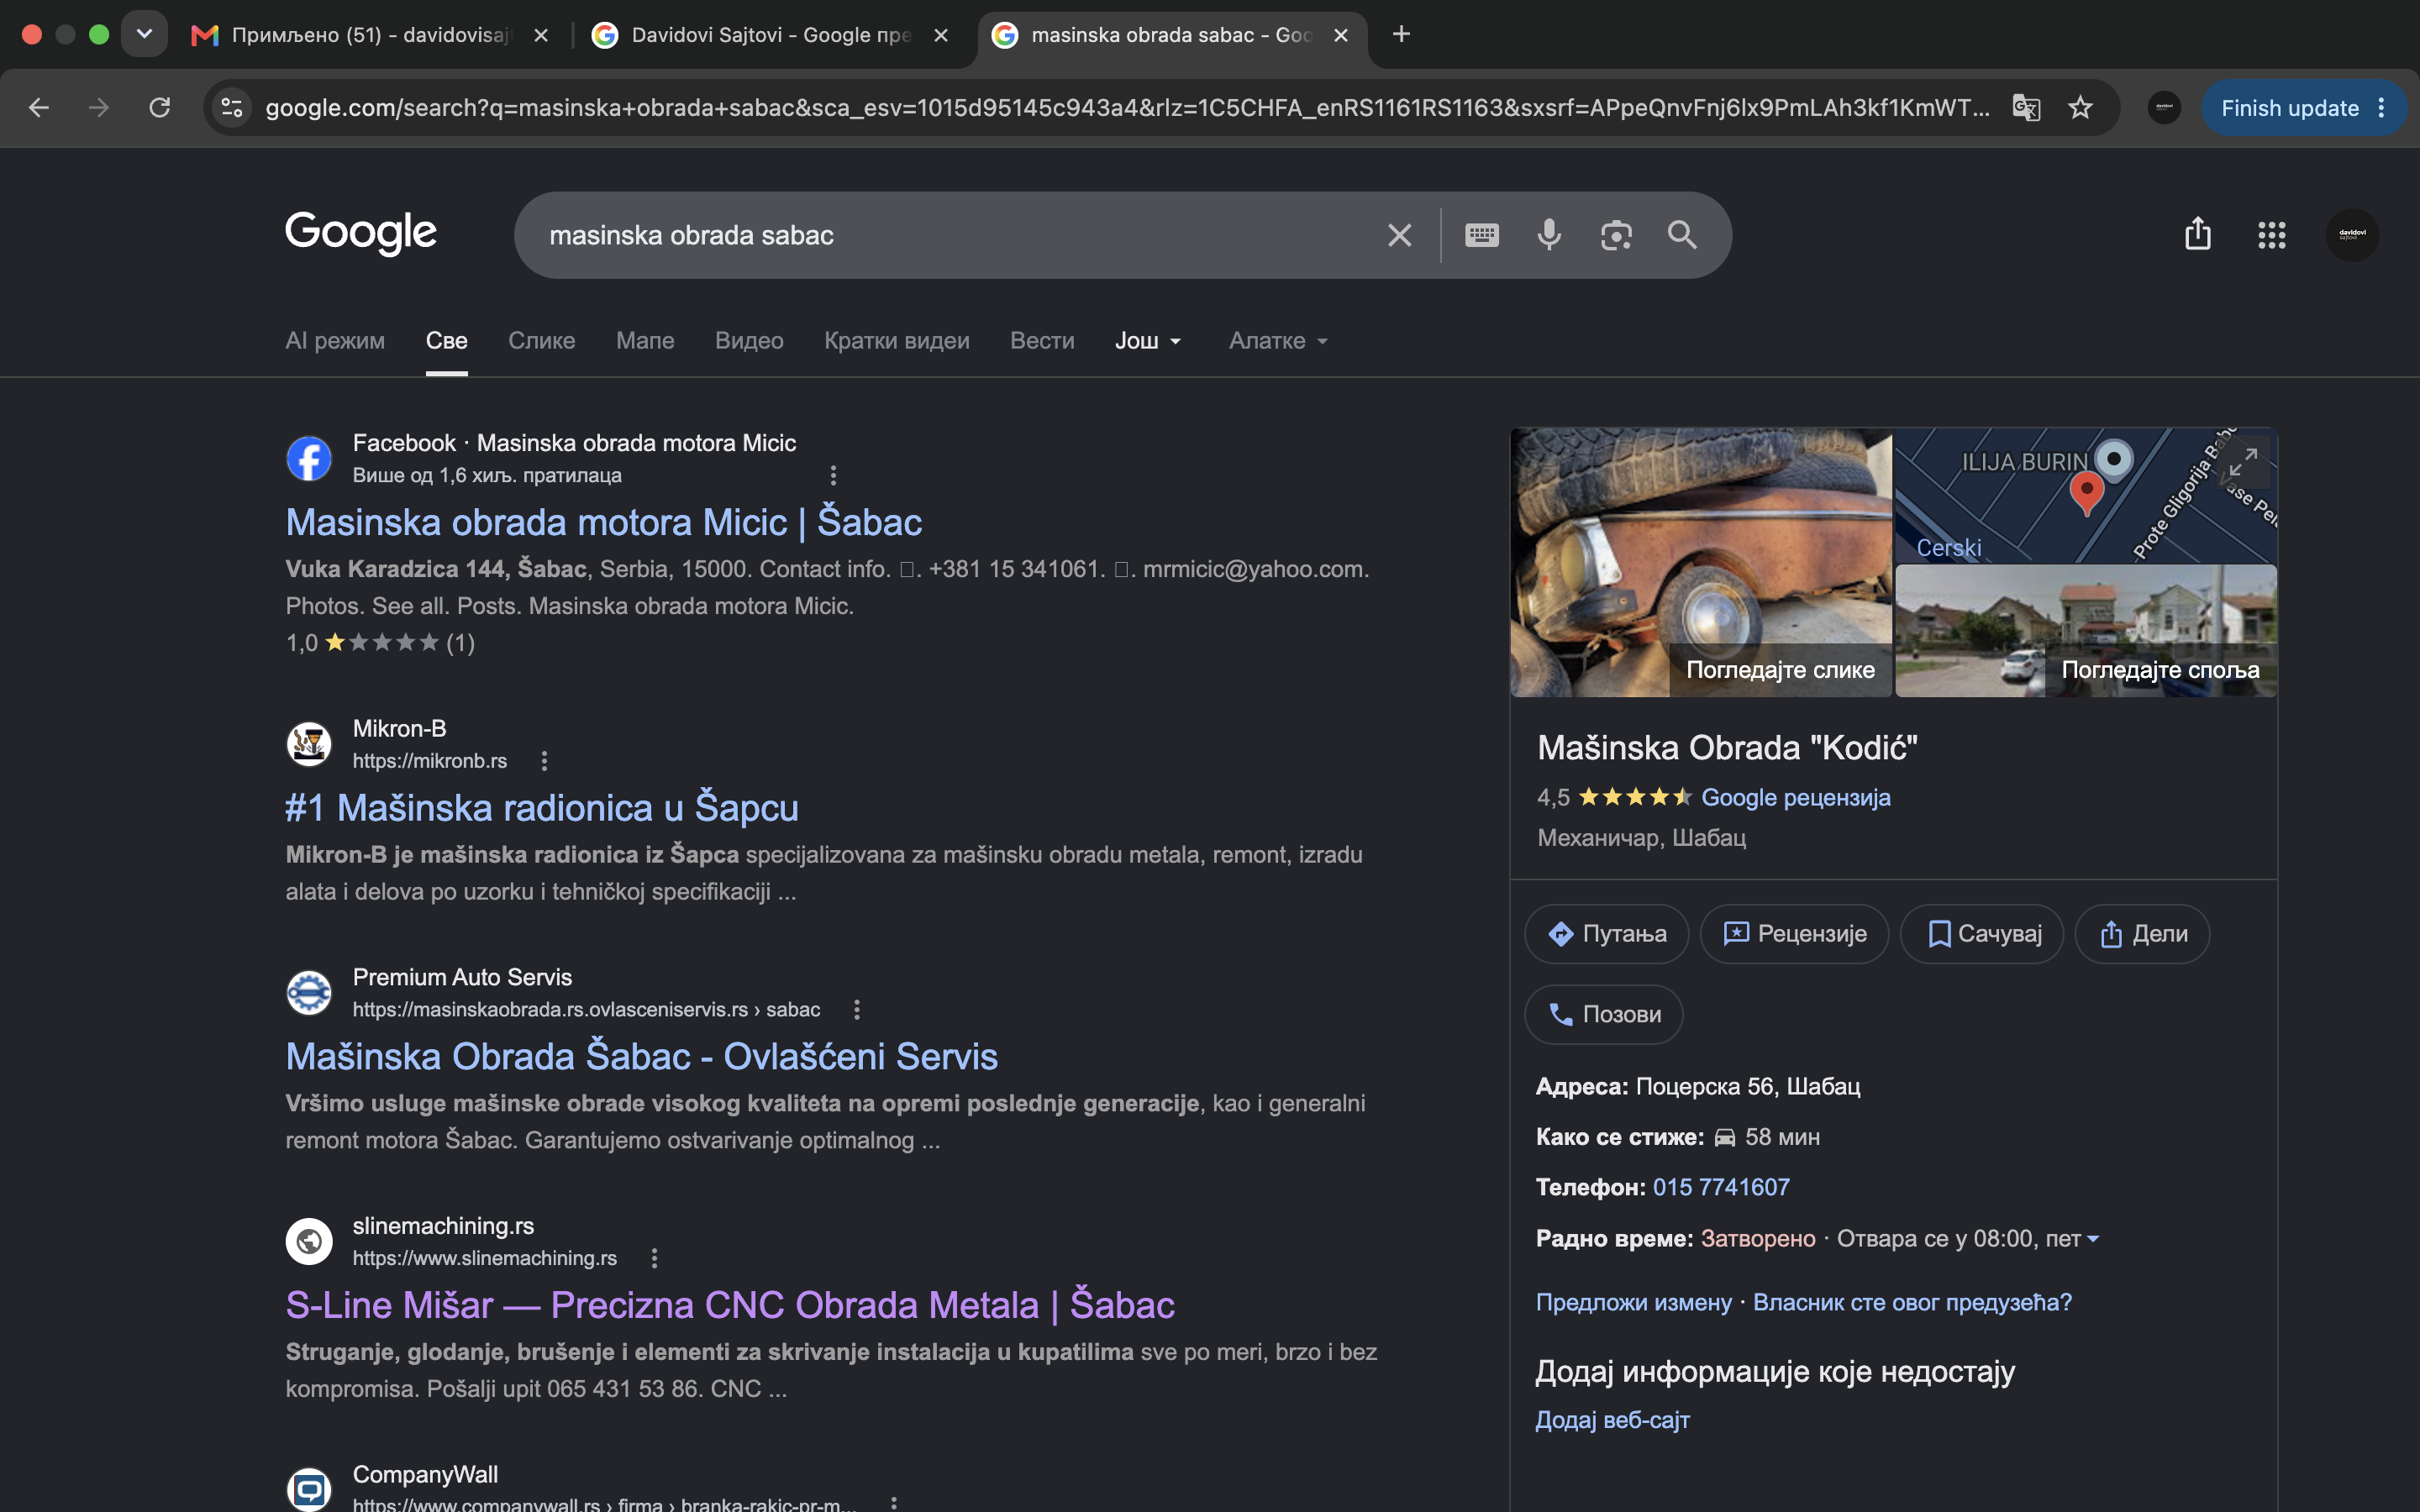Click the share icon beside apps grid
This screenshot has height=1512, width=2420.
[x=2197, y=234]
